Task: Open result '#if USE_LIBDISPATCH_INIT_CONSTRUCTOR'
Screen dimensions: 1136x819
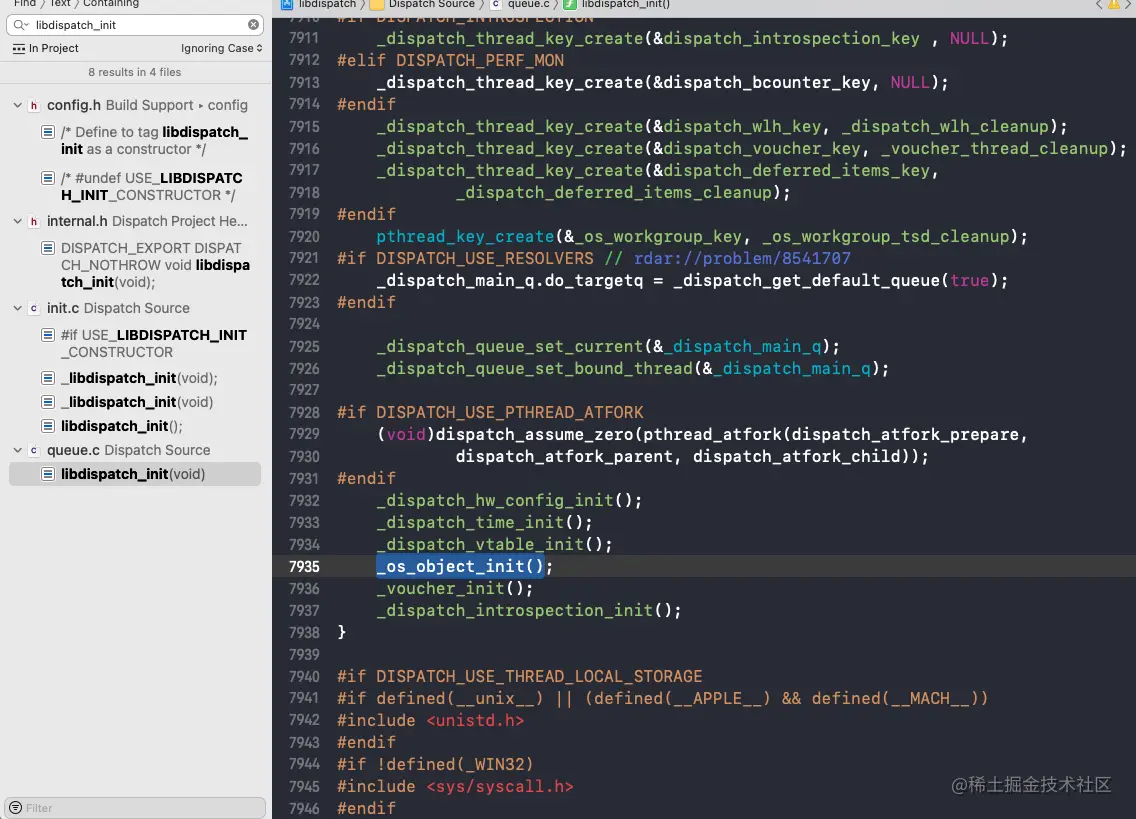Action: click(154, 344)
